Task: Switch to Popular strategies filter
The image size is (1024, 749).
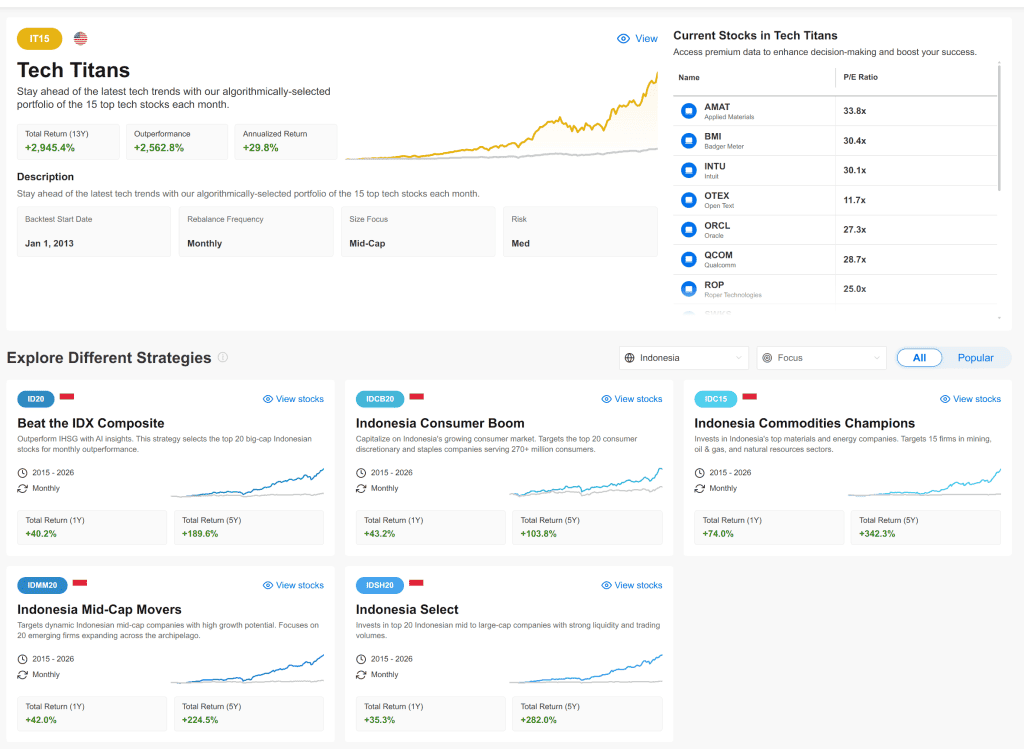Action: 975,358
